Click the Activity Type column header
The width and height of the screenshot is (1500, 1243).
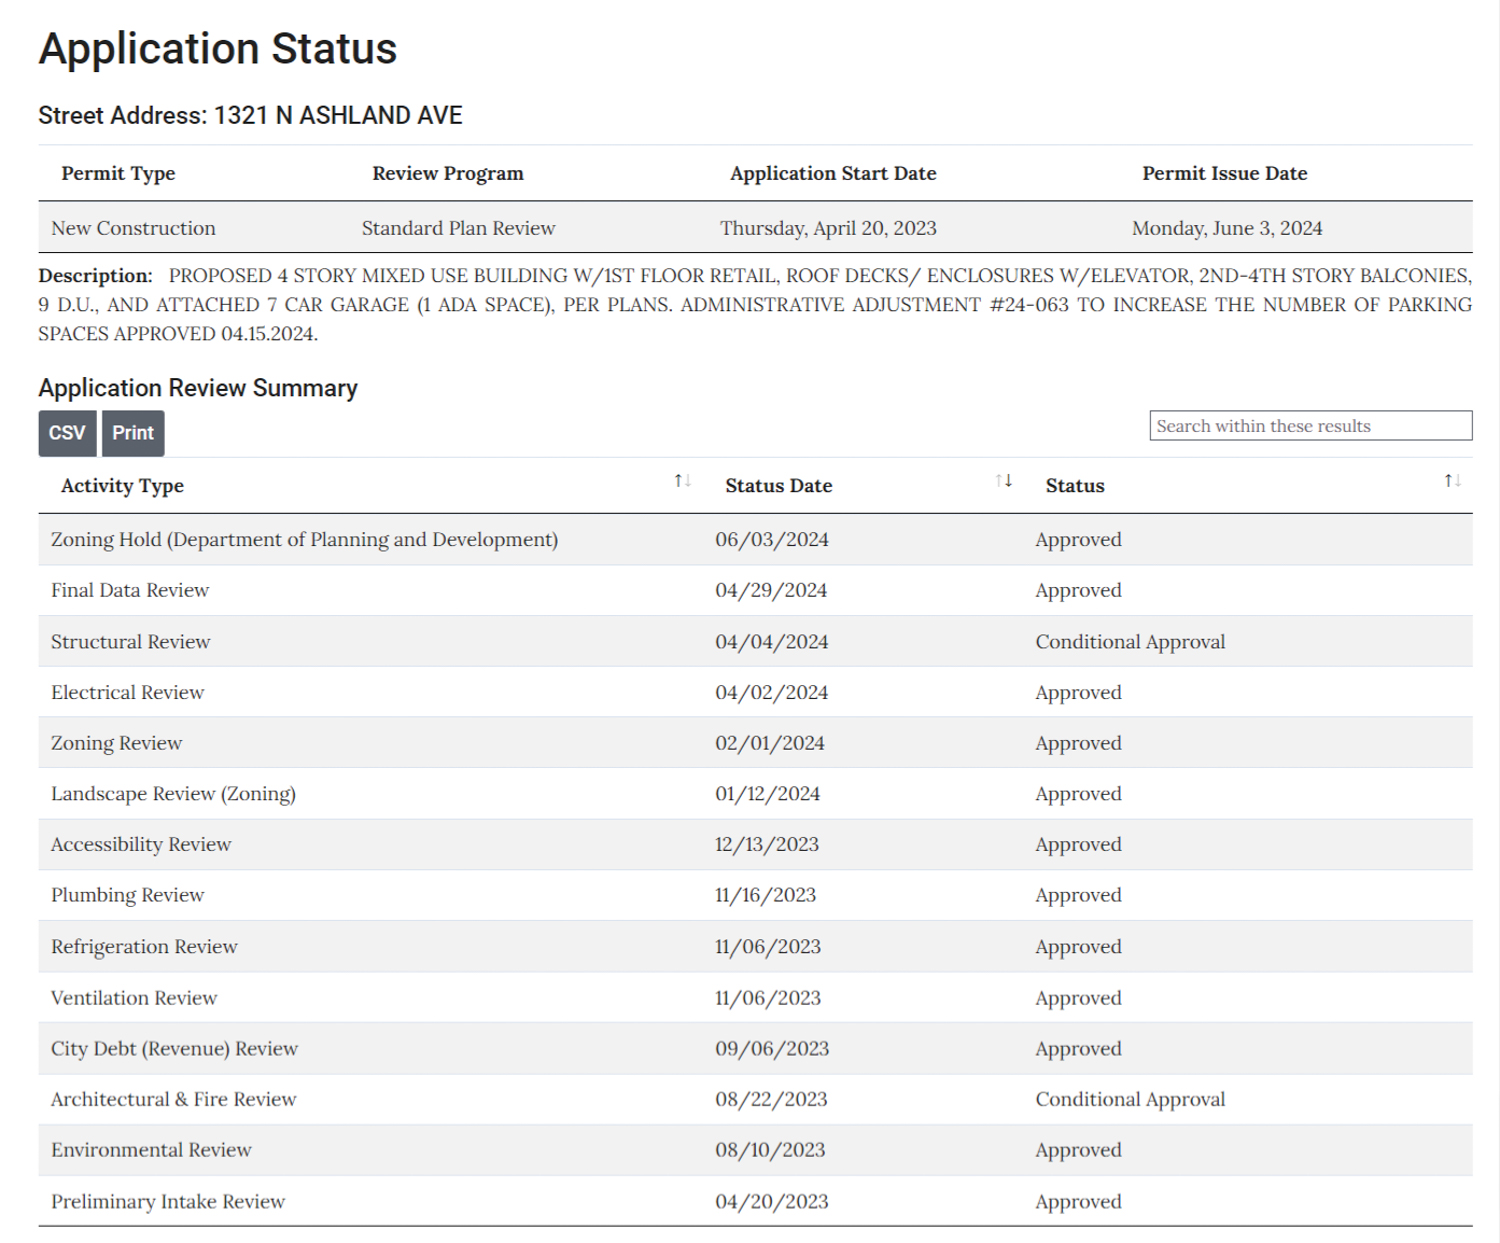(122, 486)
